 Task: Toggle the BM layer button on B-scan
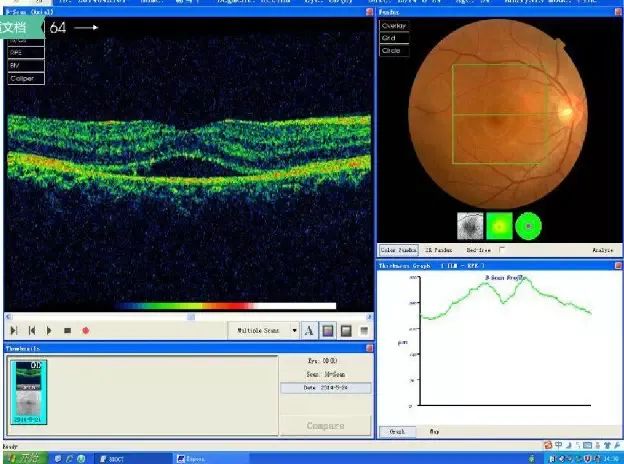[x=26, y=65]
